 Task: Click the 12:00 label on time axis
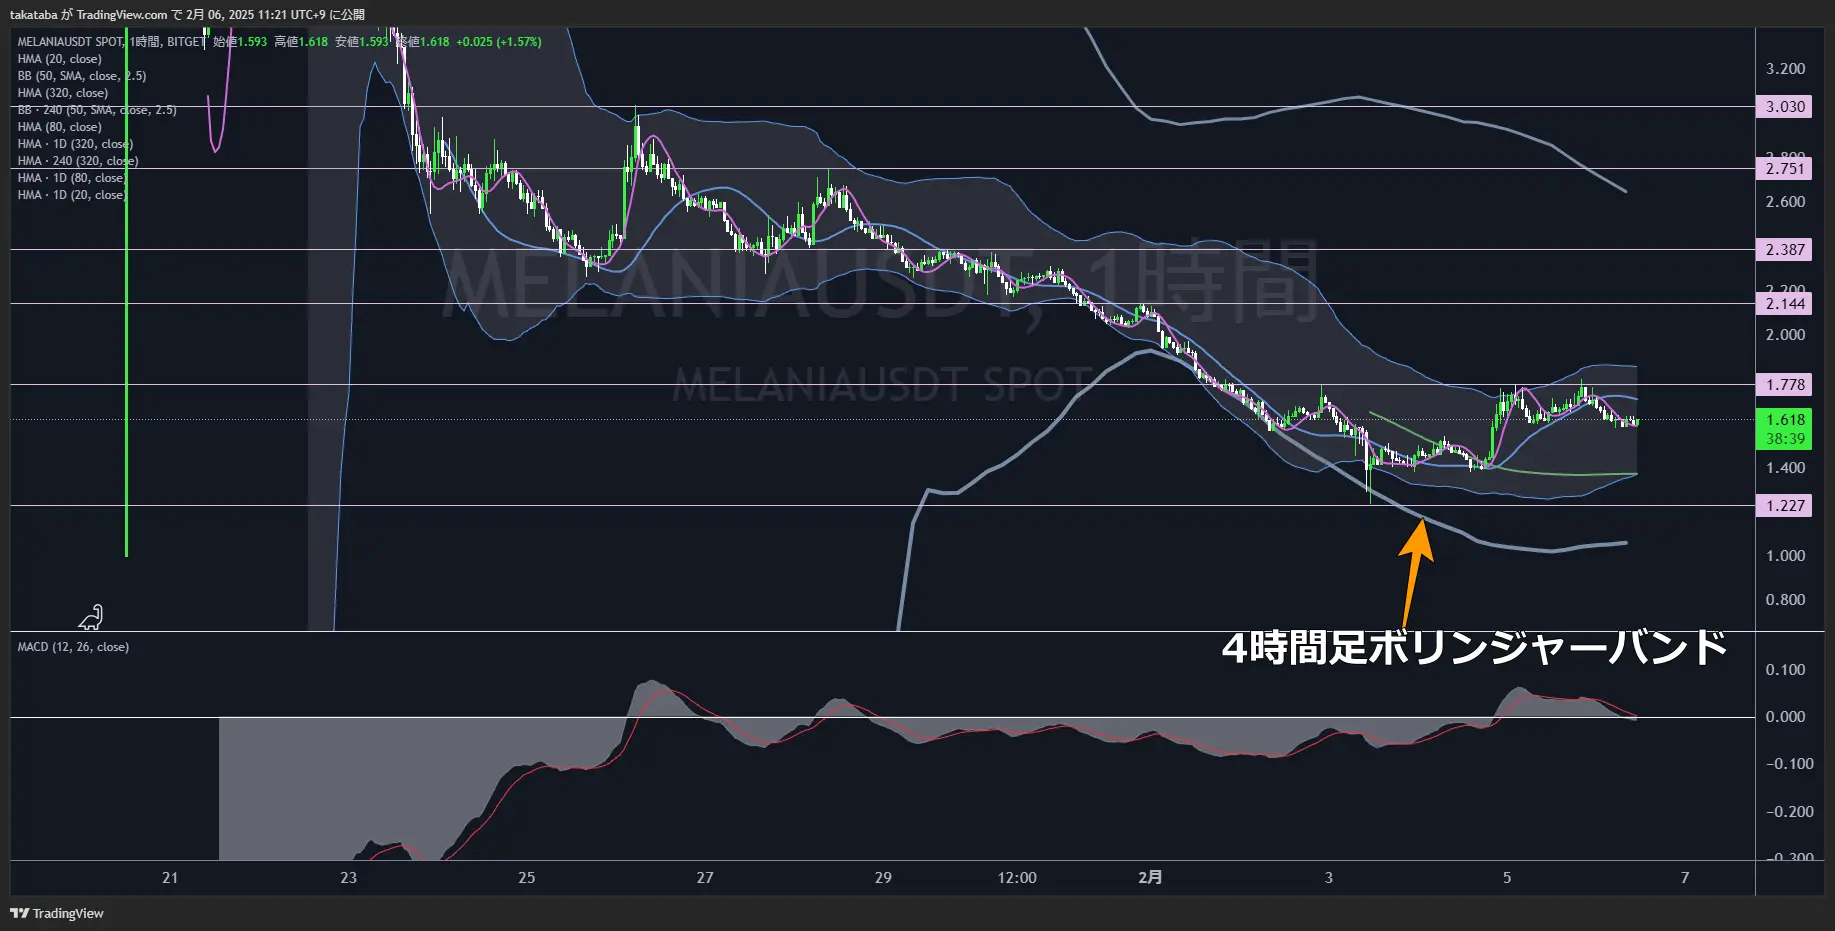[1017, 878]
